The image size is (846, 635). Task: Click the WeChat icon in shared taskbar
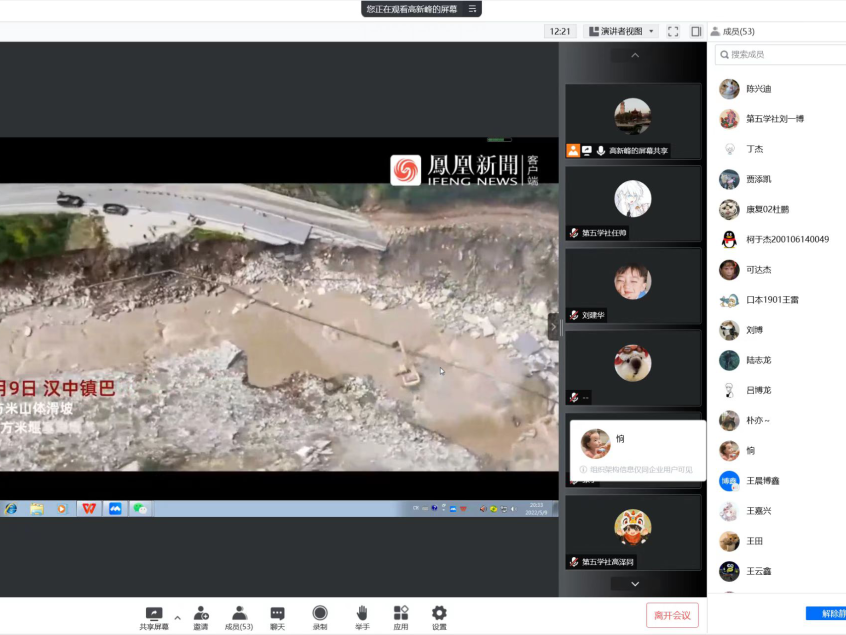click(140, 508)
